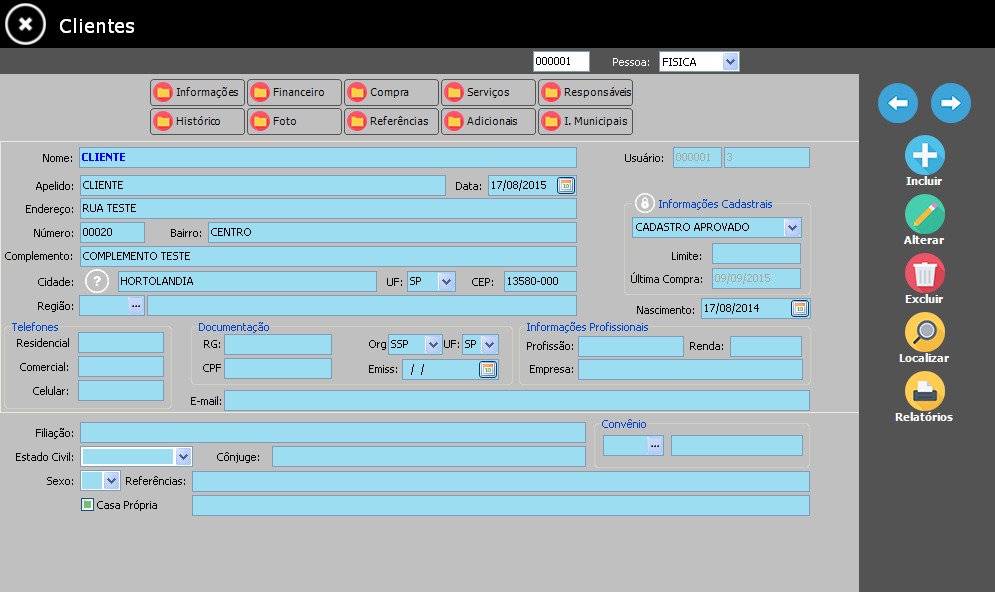Click the Convênio browse ellipsis button
The image size is (995, 592).
click(x=655, y=445)
